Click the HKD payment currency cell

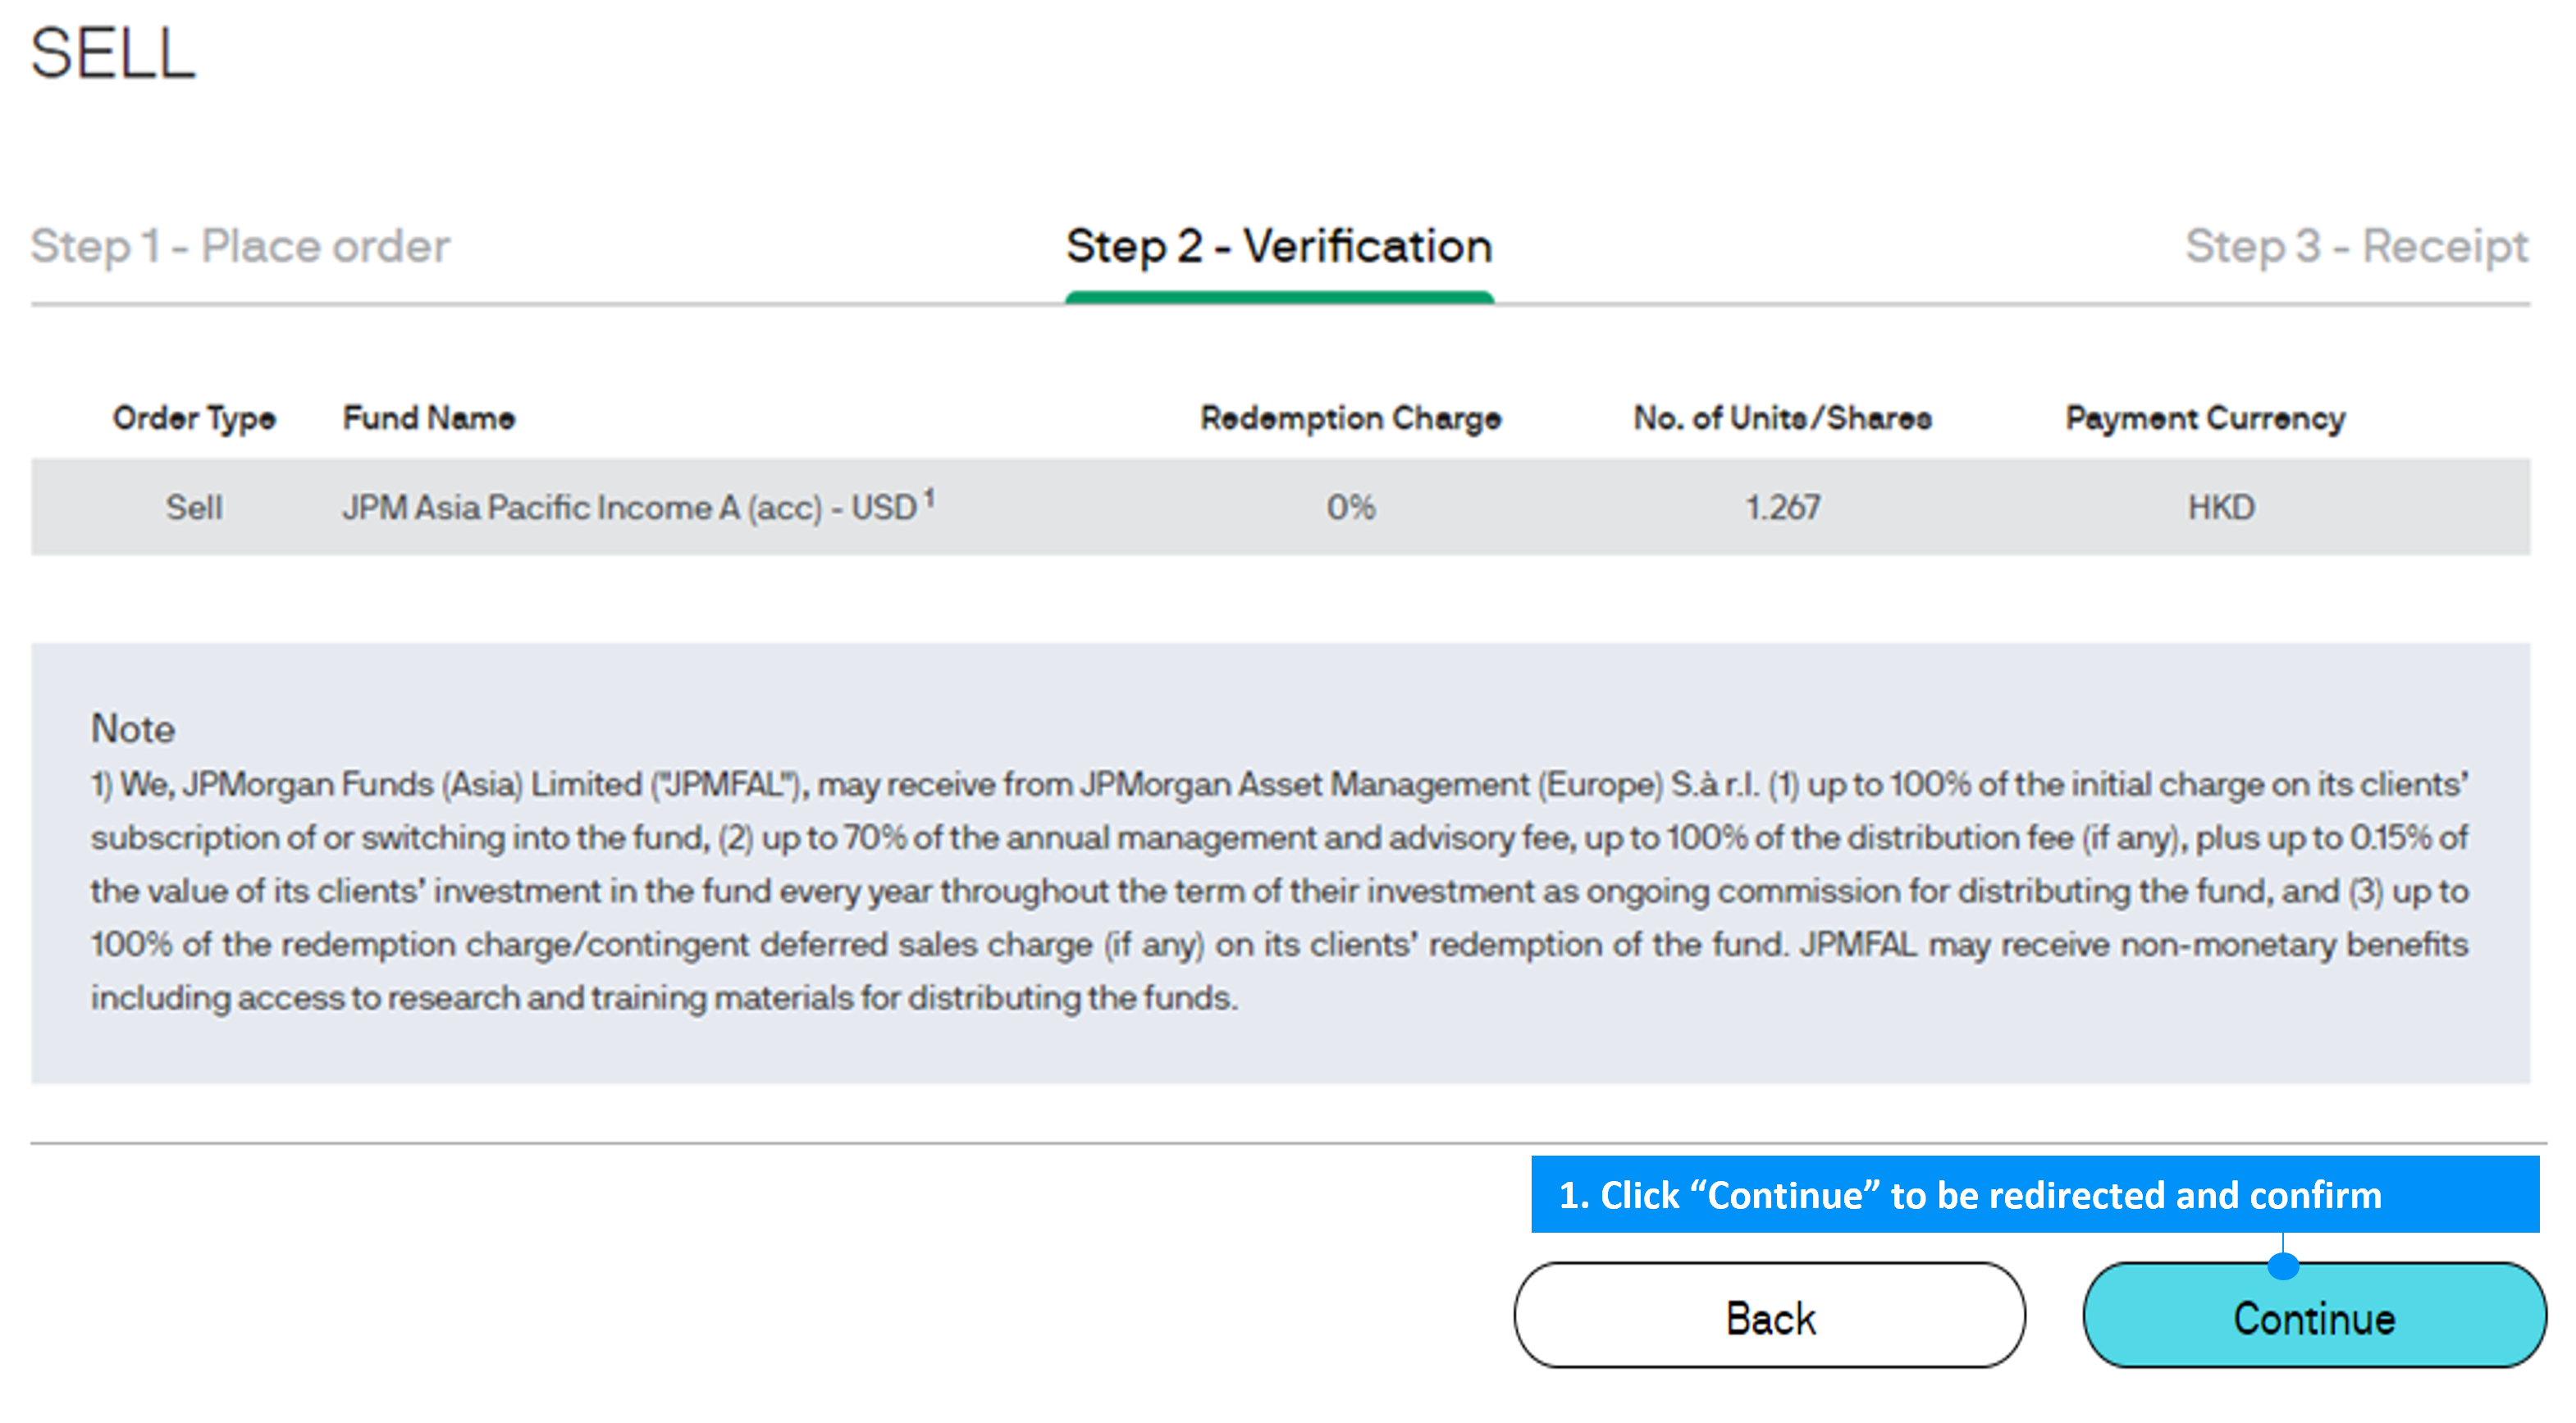point(2221,507)
